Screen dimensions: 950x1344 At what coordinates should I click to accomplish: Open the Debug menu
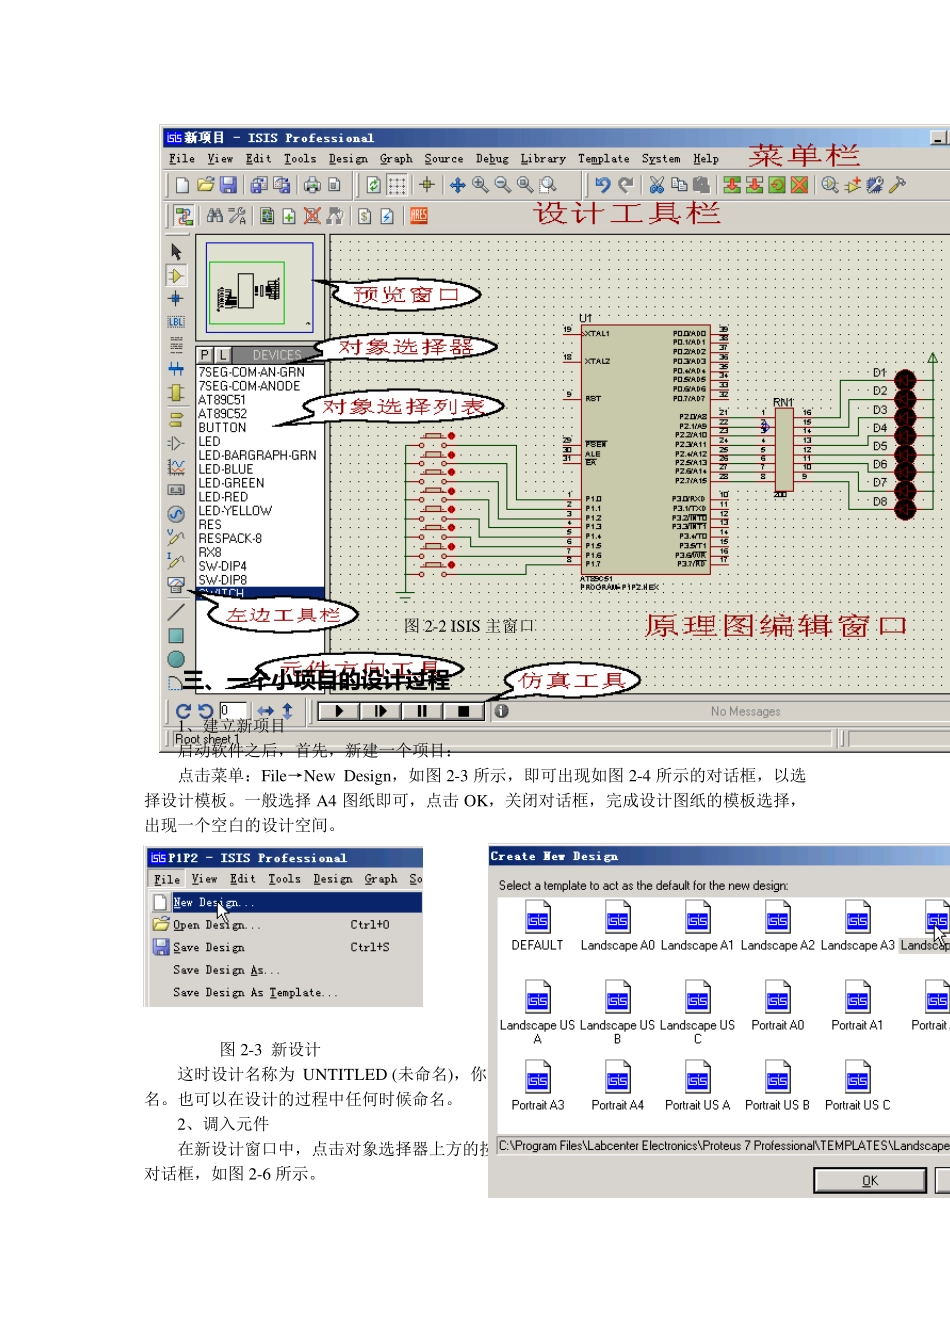click(492, 159)
